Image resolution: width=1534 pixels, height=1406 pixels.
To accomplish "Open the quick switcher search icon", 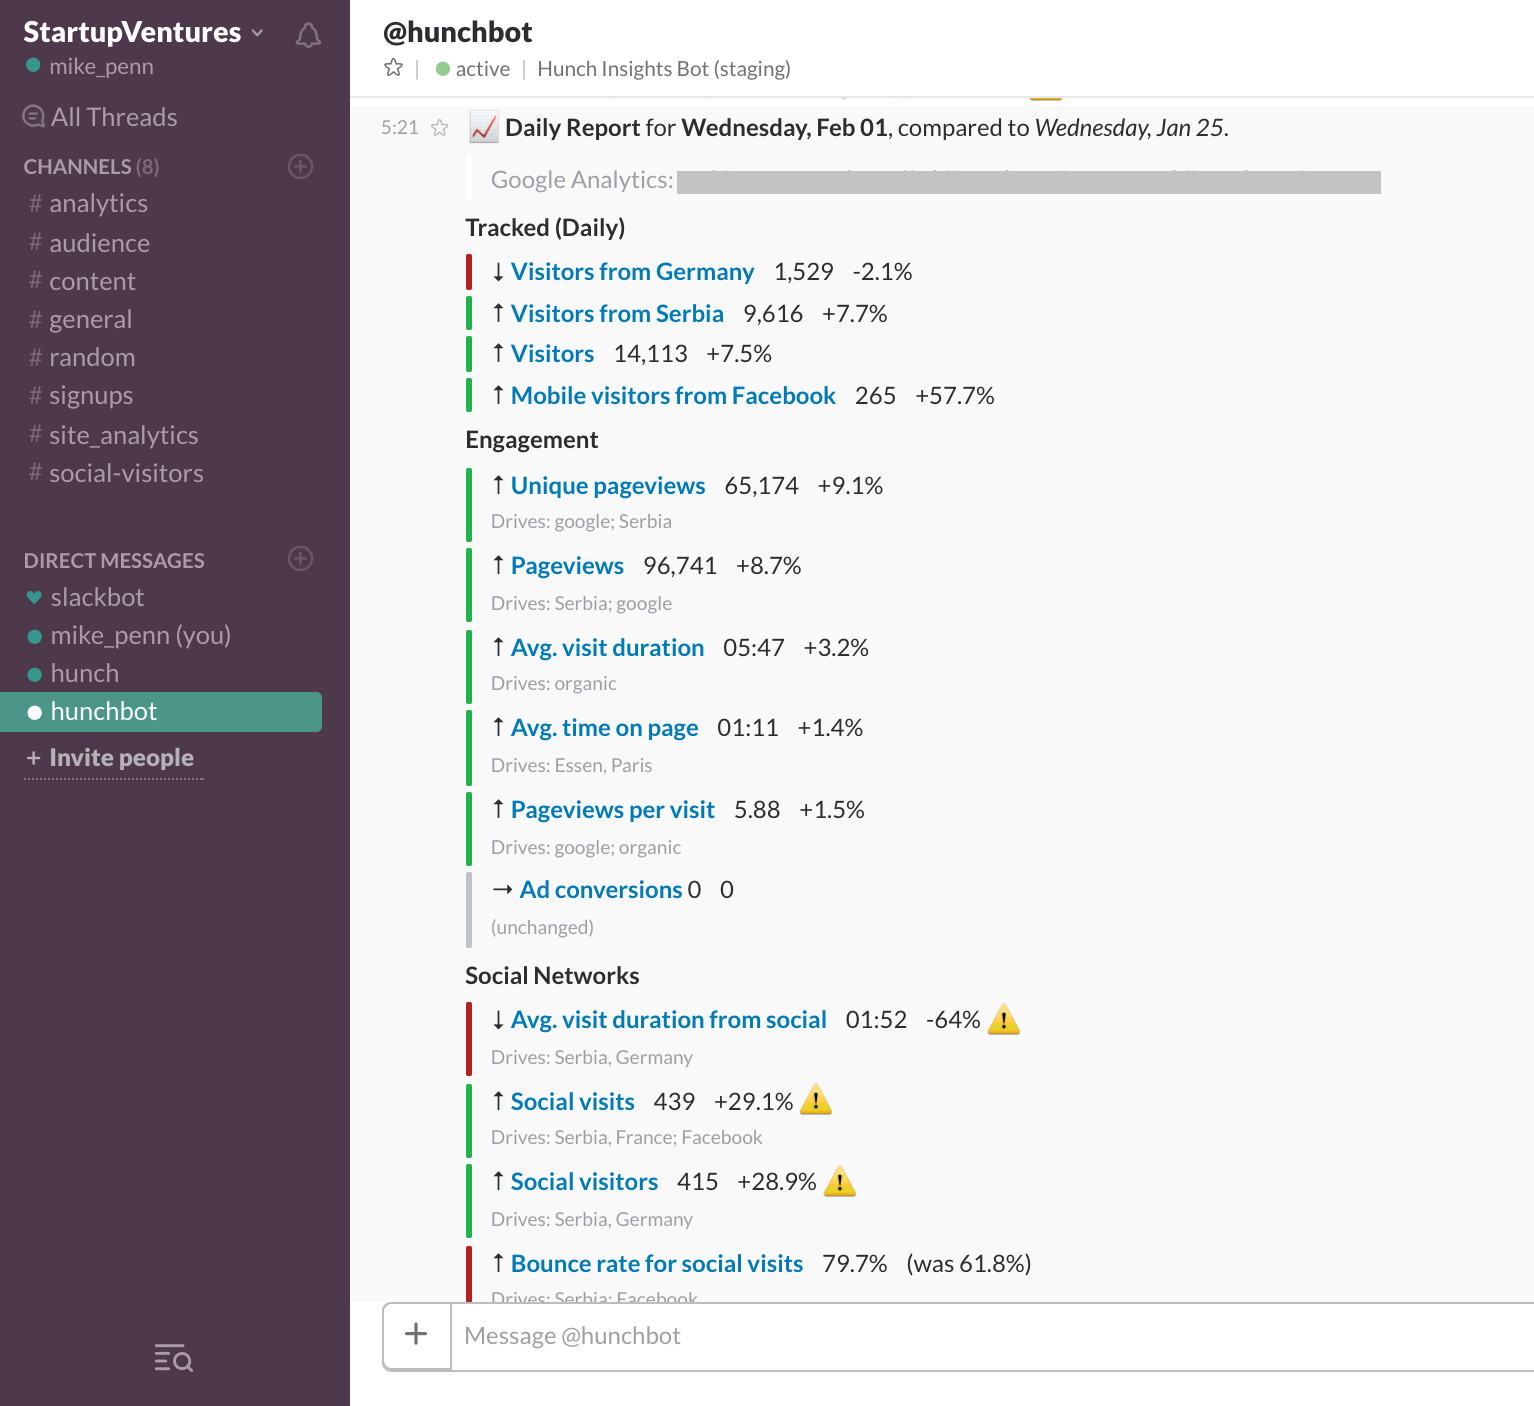I will pos(174,1358).
